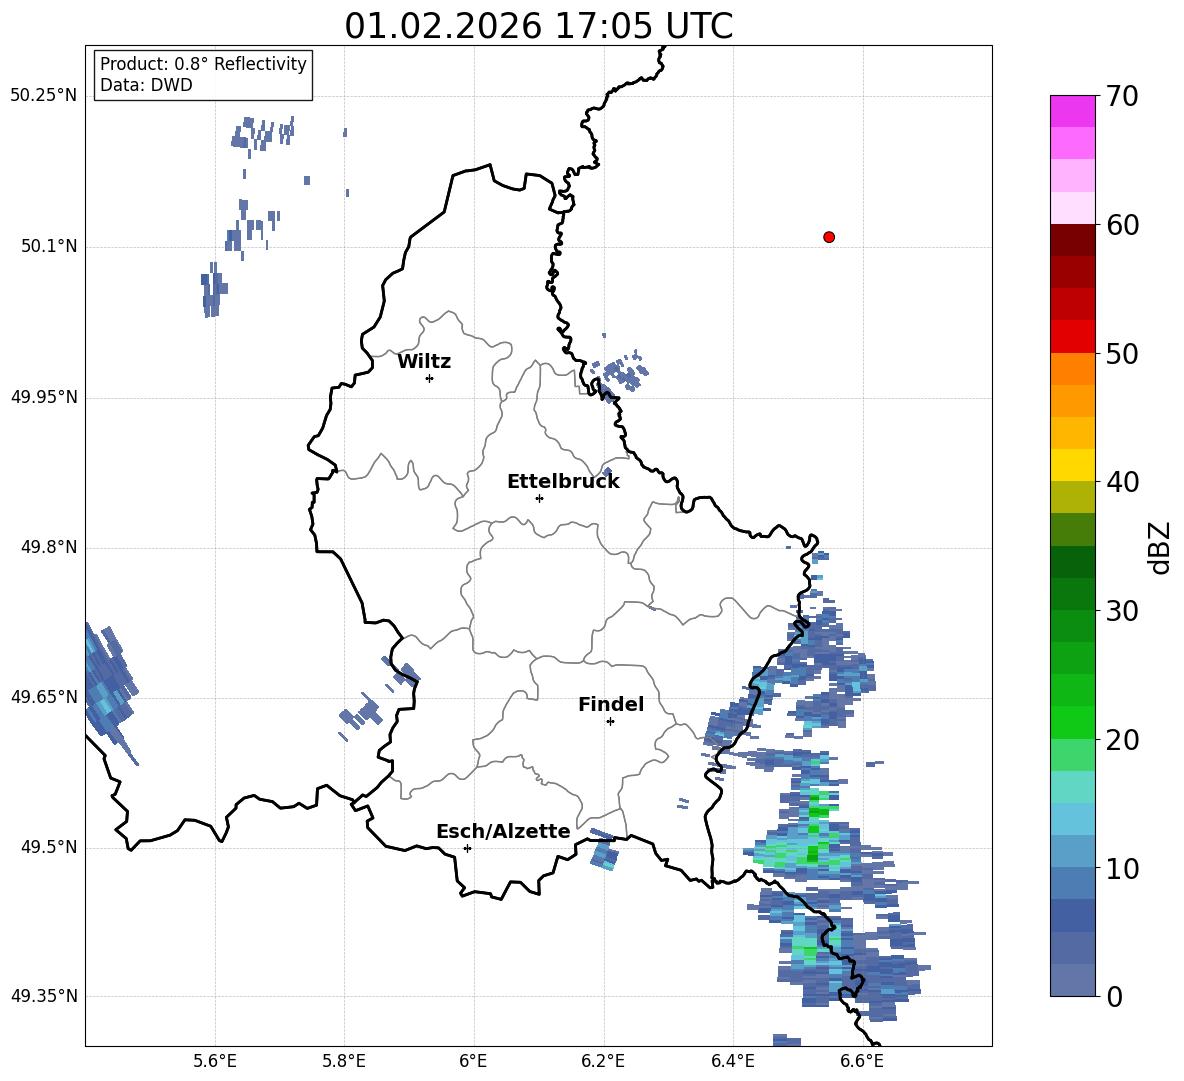Viewport: 1184px width, 1081px height.
Task: Click the 49.65°N latitude label
Action: point(44,697)
